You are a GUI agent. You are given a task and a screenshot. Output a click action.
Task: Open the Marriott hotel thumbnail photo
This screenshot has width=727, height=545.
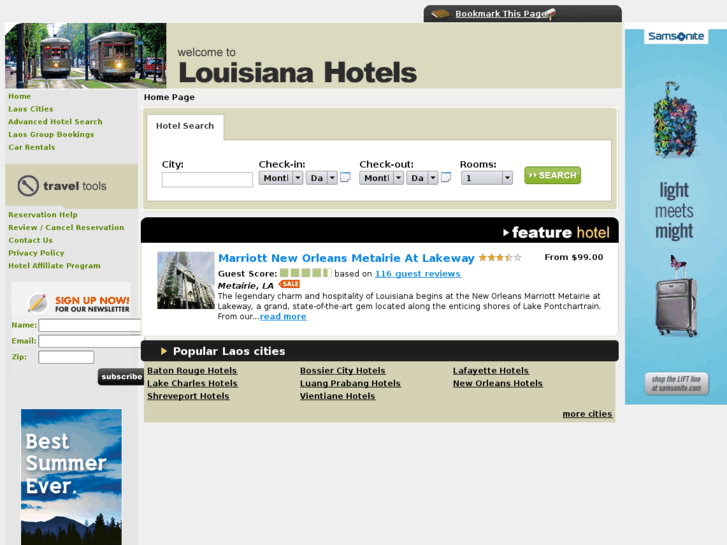[185, 281]
